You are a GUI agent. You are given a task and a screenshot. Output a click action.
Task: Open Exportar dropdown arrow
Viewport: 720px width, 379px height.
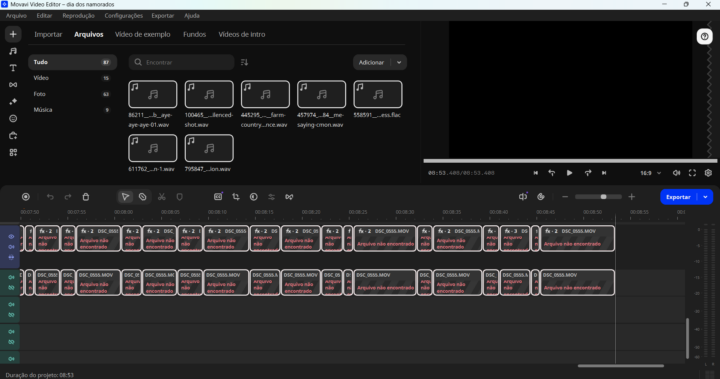[705, 197]
